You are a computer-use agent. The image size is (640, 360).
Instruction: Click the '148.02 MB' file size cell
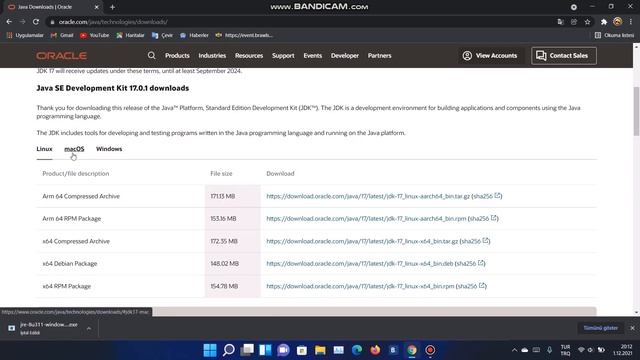[224, 264]
